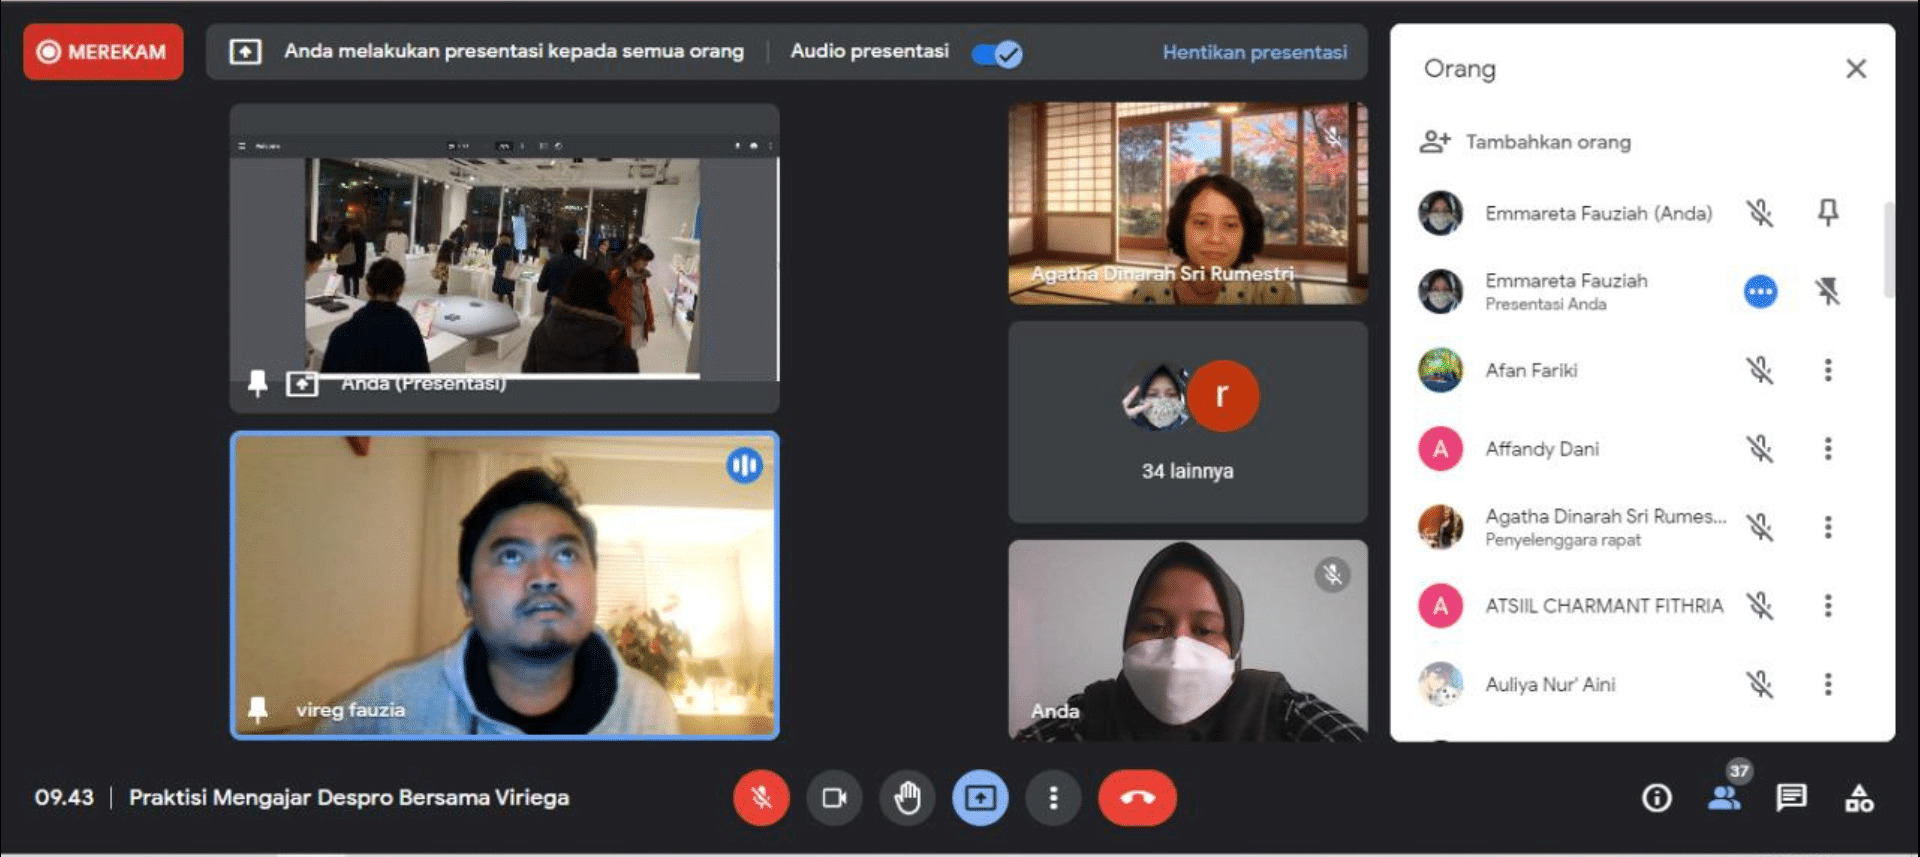Raise hand using the hand icon
The width and height of the screenshot is (1920, 857).
coord(907,797)
